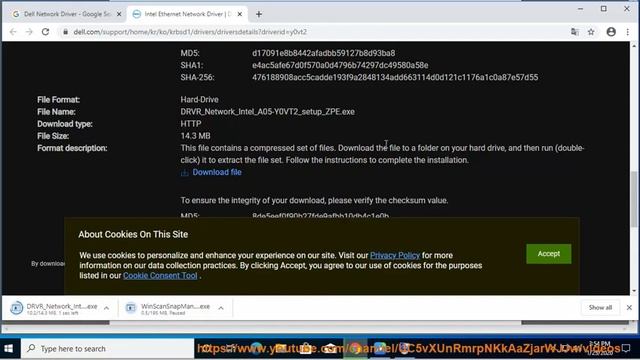Click the vertical page scrollbar thumb
This screenshot has width=640, height=360.
pyautogui.click(x=634, y=199)
